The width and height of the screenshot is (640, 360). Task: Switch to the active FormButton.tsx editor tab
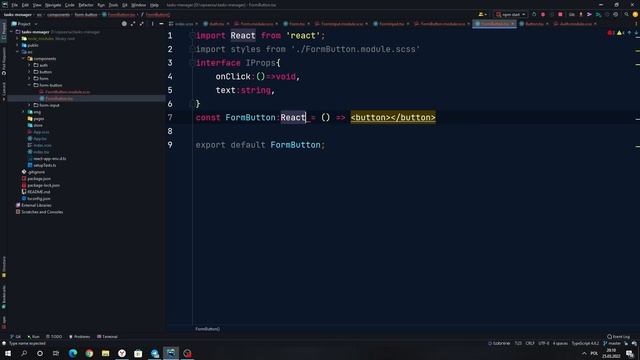495,24
